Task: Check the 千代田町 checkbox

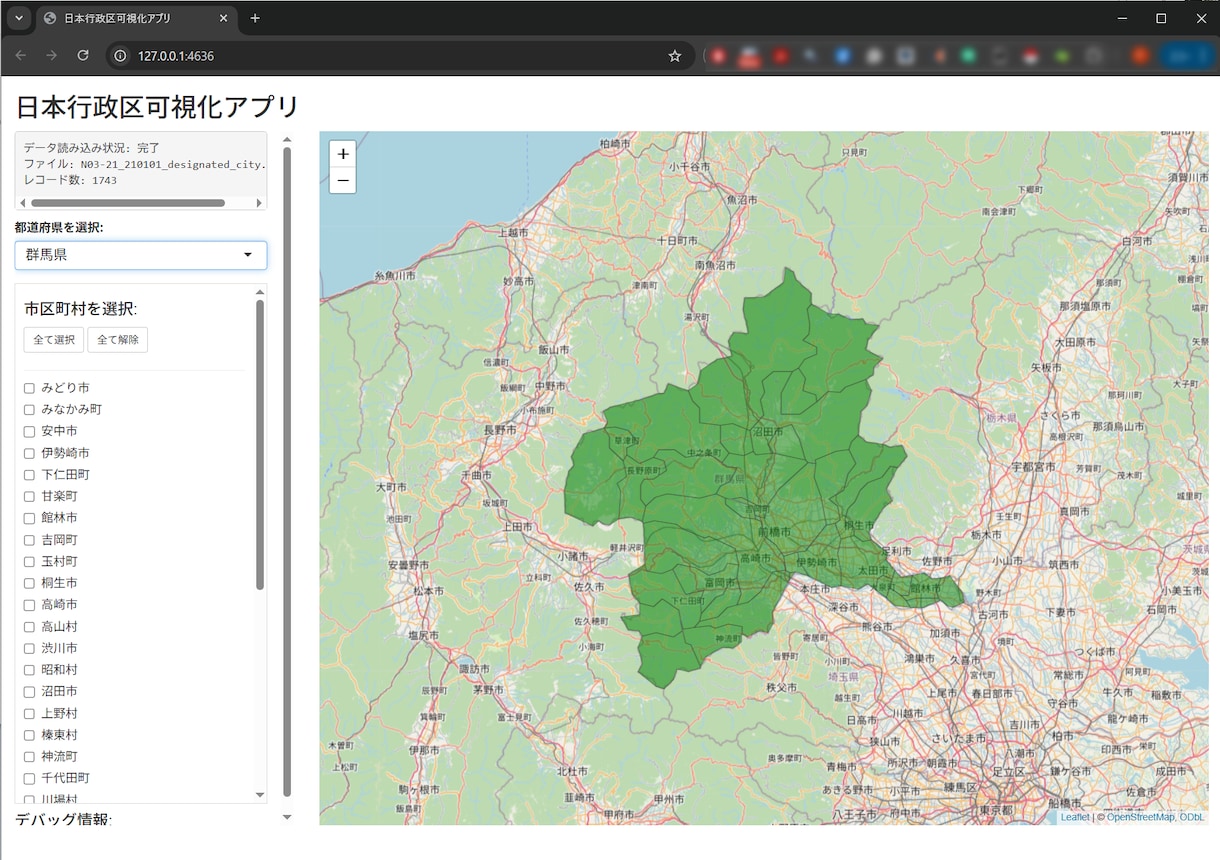Action: tap(30, 778)
